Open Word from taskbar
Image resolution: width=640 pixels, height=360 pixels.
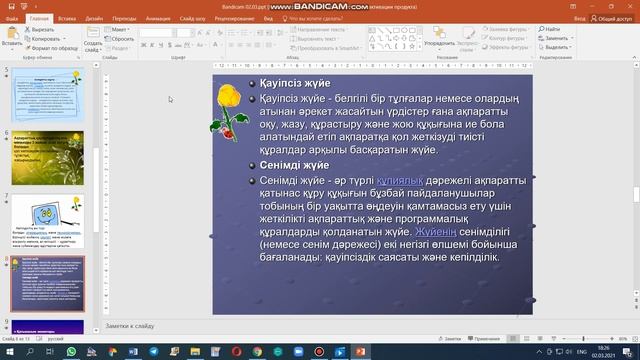pyautogui.click(x=133, y=351)
